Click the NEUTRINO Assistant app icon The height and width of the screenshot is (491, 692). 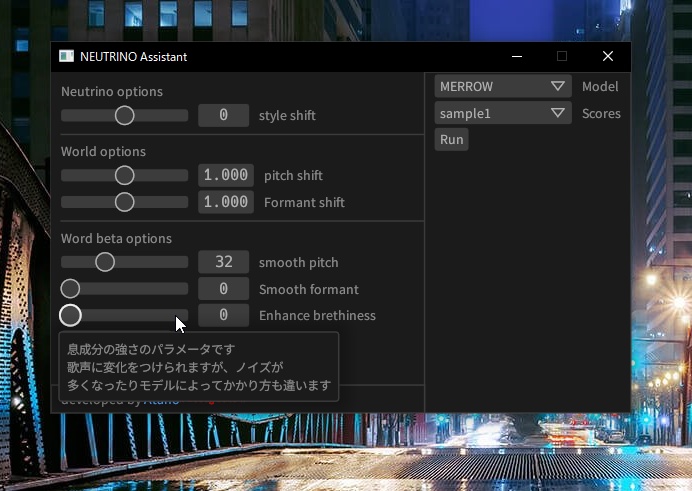point(67,56)
